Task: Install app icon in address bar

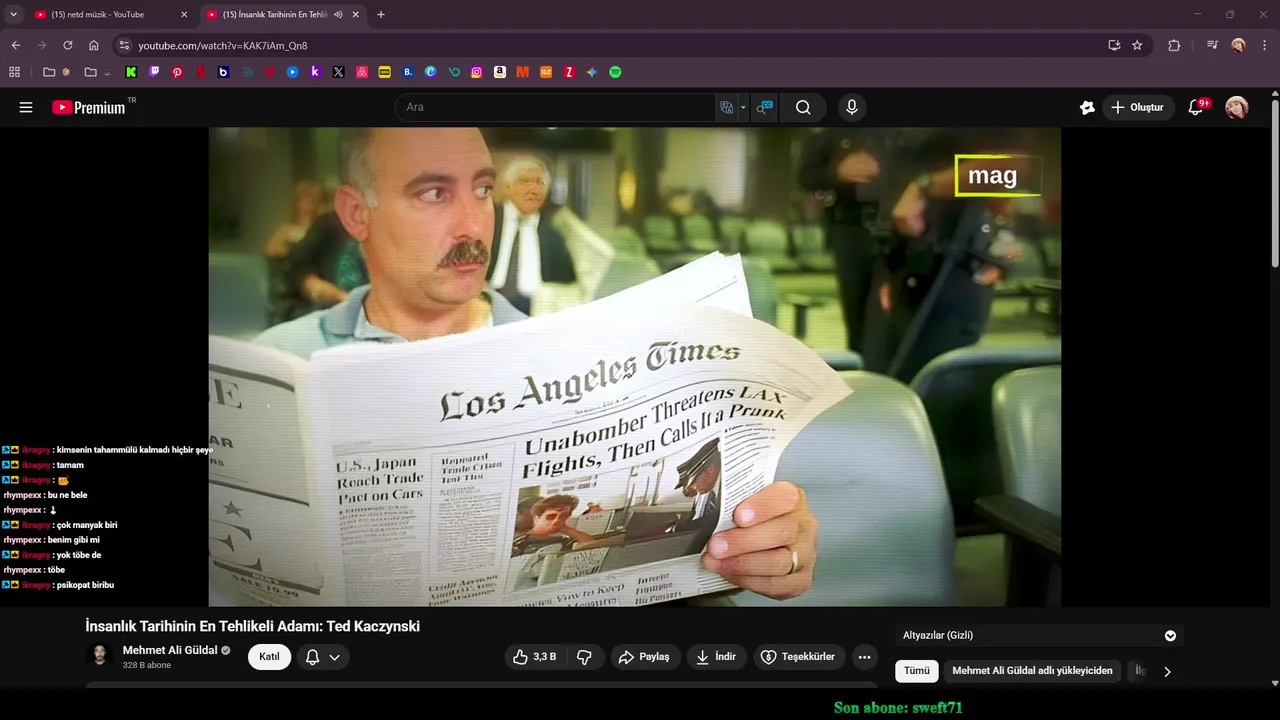Action: tap(1114, 45)
